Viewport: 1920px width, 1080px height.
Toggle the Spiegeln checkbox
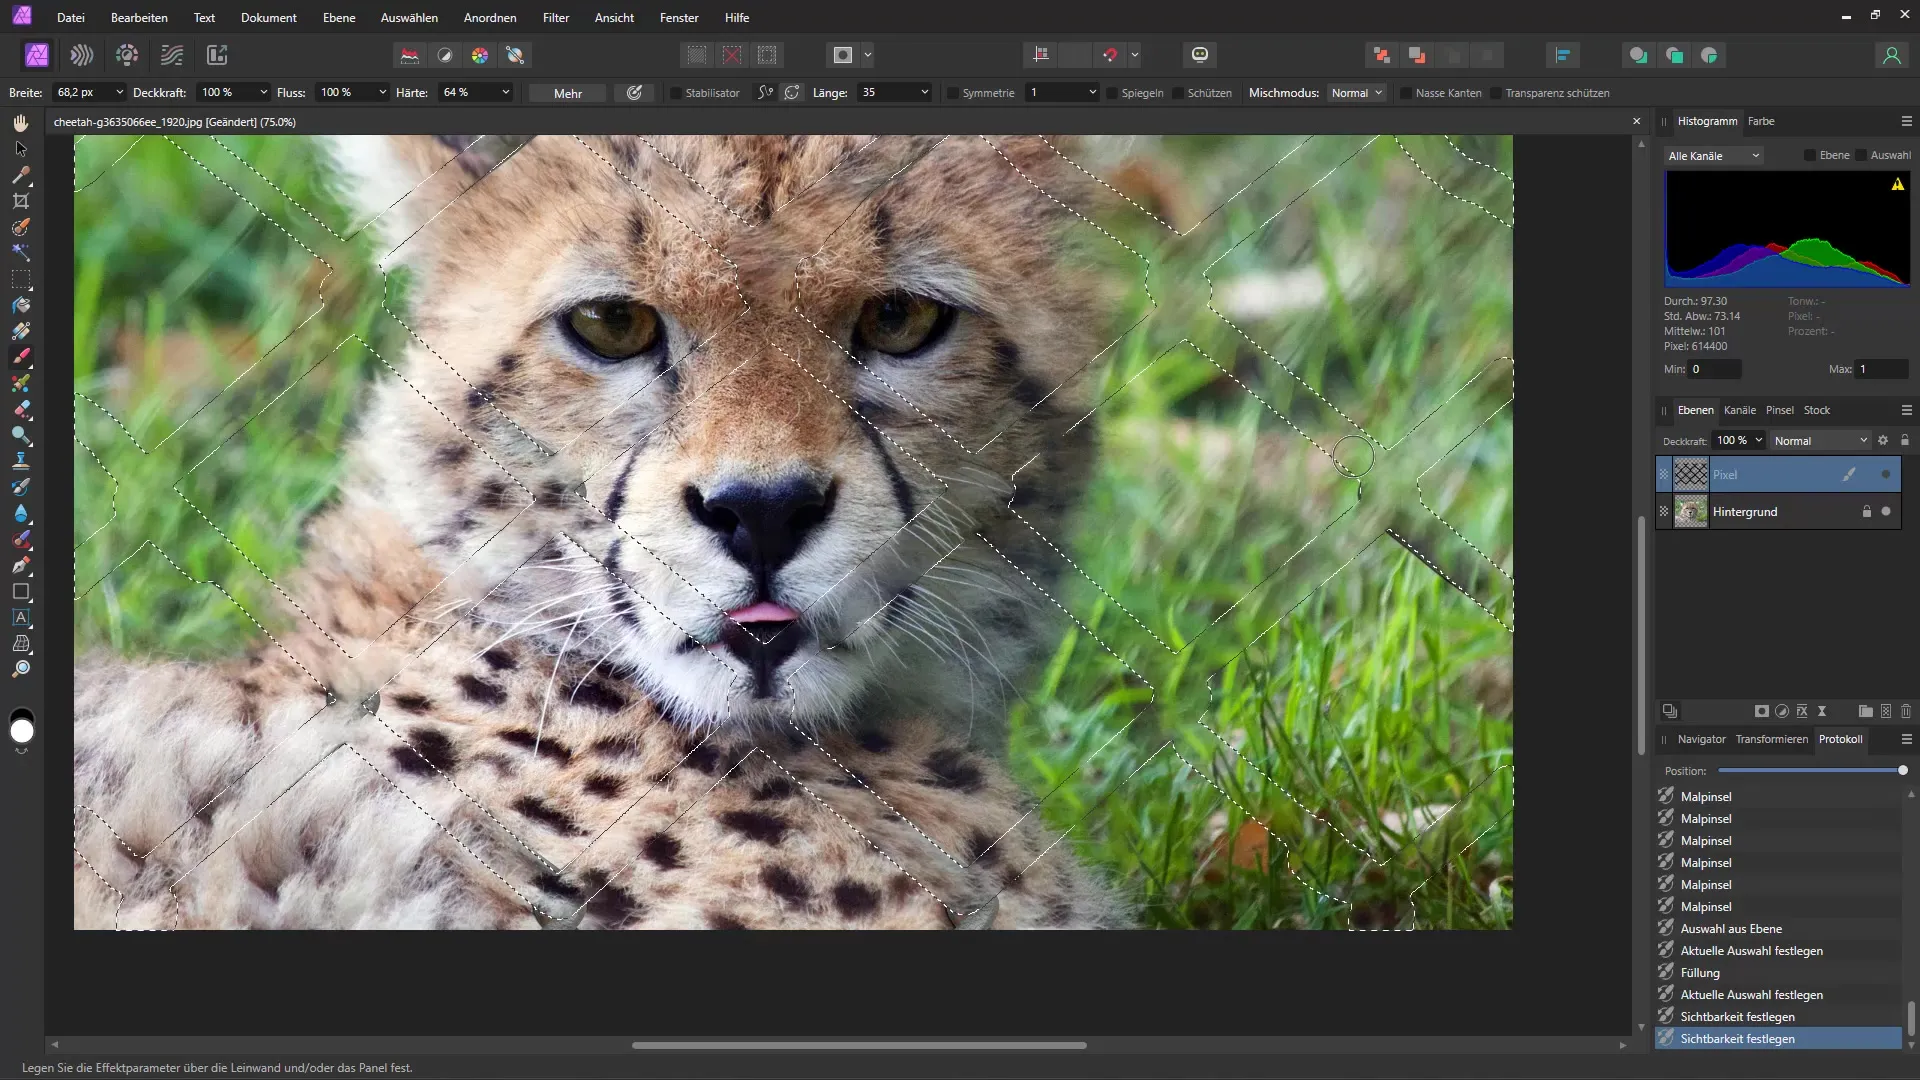[1112, 93]
